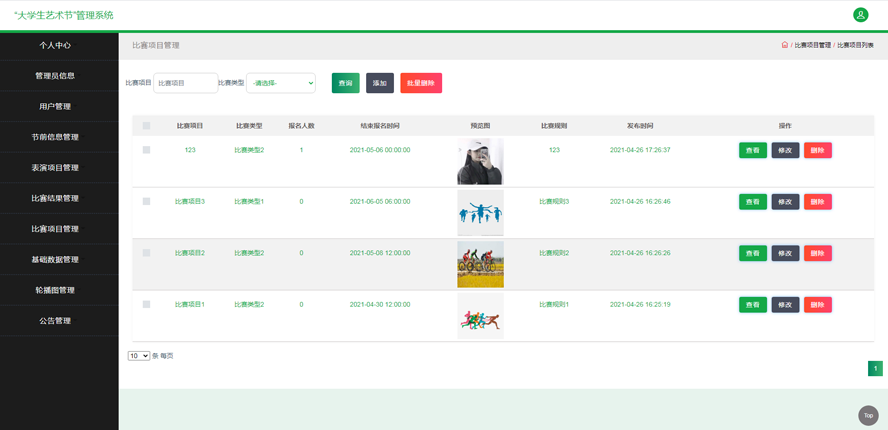Image resolution: width=888 pixels, height=430 pixels.
Task: Click the green 查询 search button
Action: point(345,83)
